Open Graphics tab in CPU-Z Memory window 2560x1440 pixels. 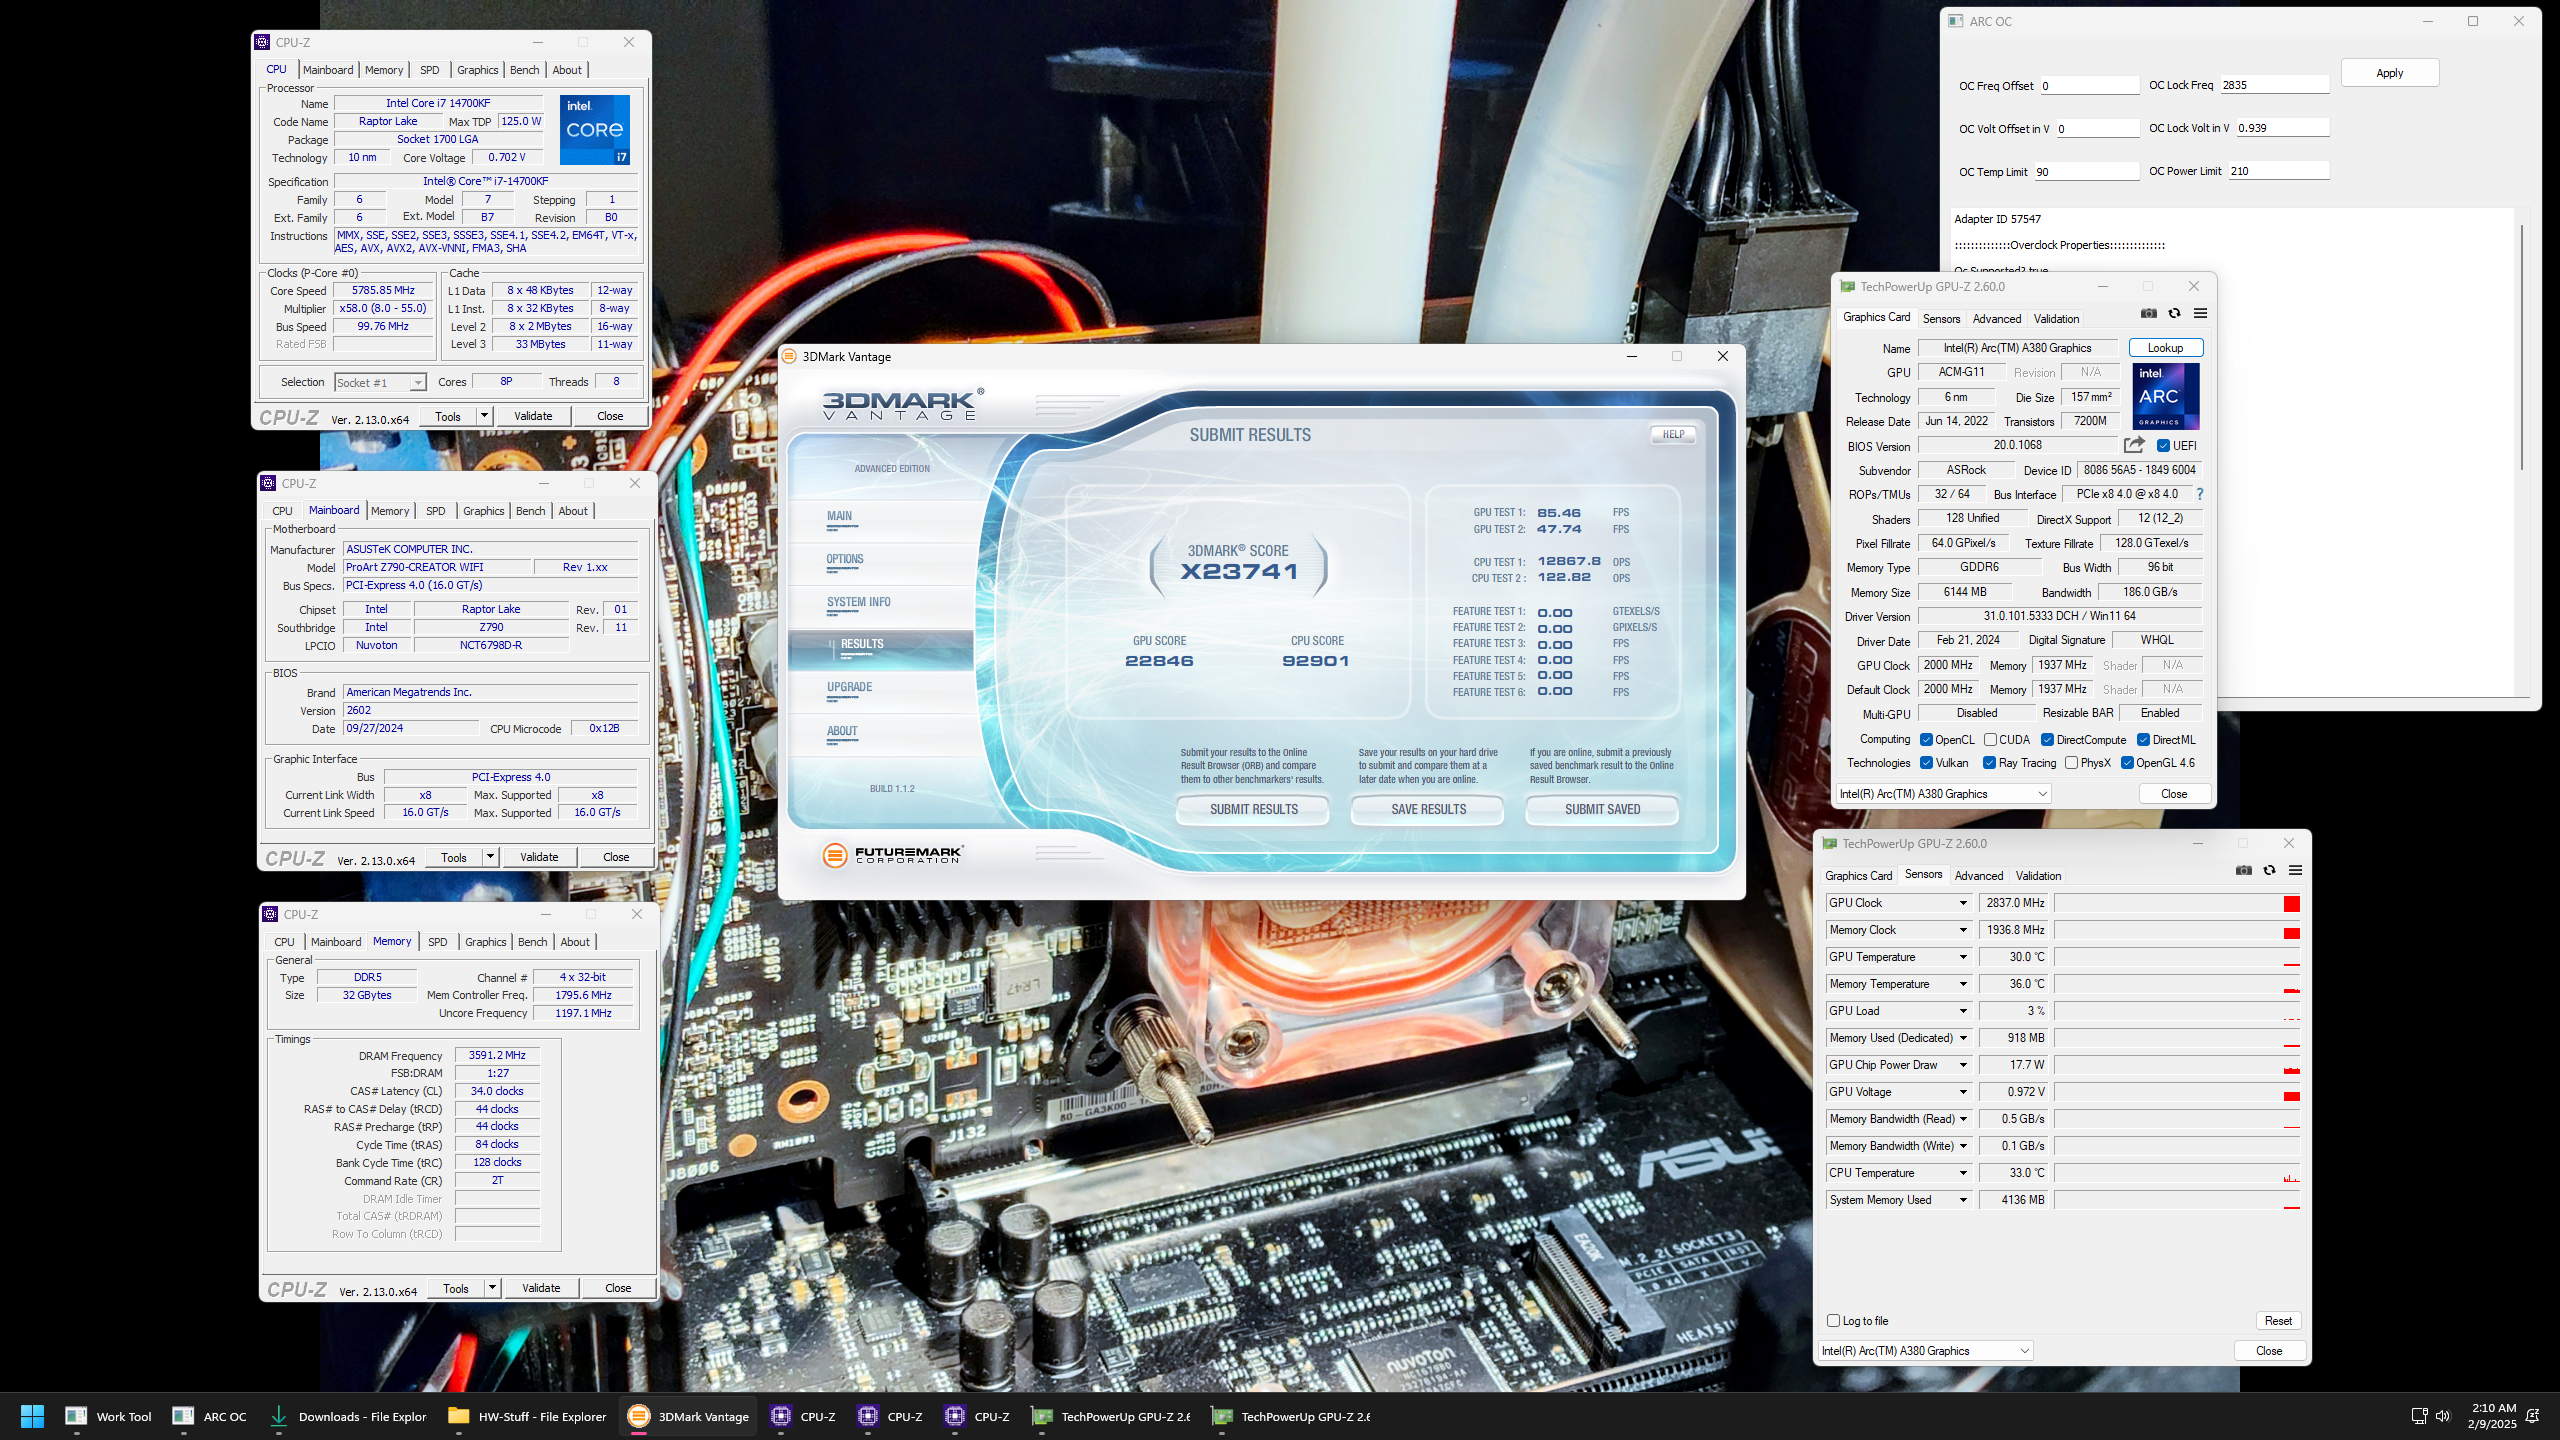[485, 942]
